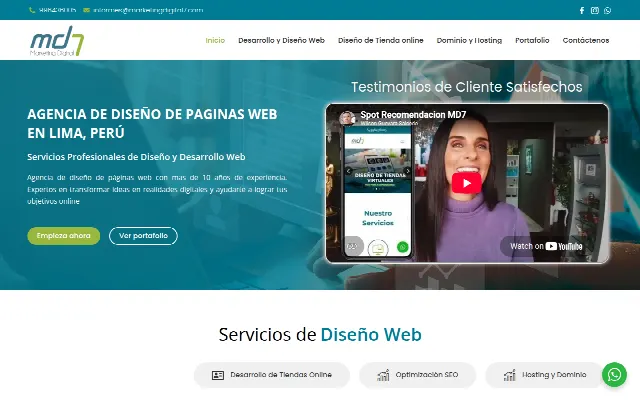640x400 pixels.
Task: Open Dominio y Hosting menu
Action: [469, 40]
